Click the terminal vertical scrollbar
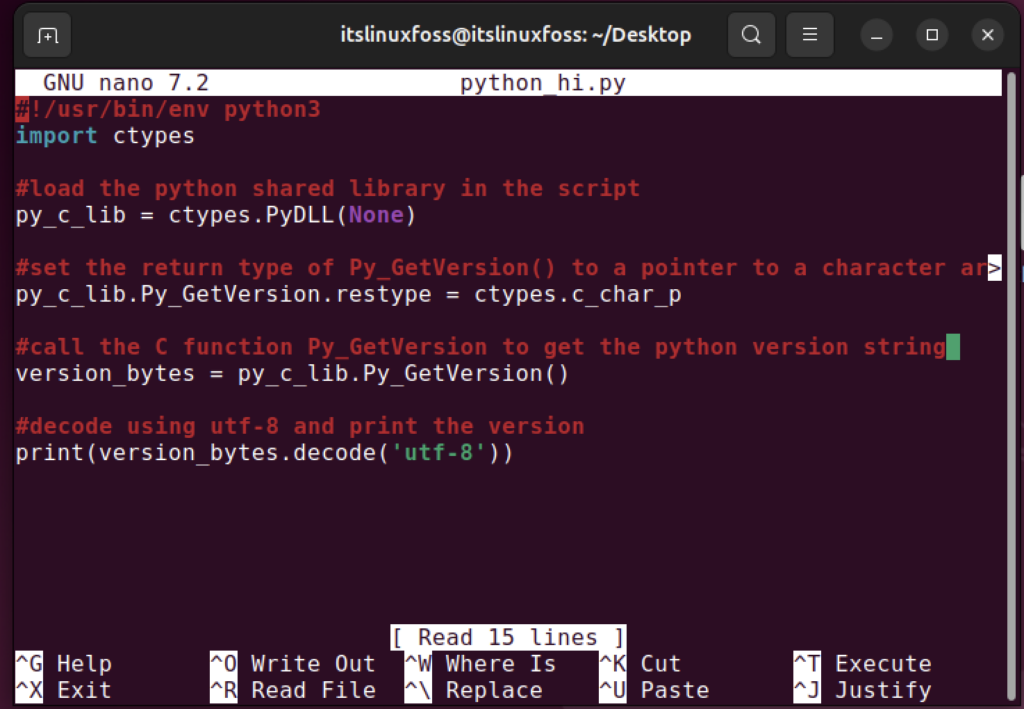The width and height of the screenshot is (1024, 709). 1012,385
